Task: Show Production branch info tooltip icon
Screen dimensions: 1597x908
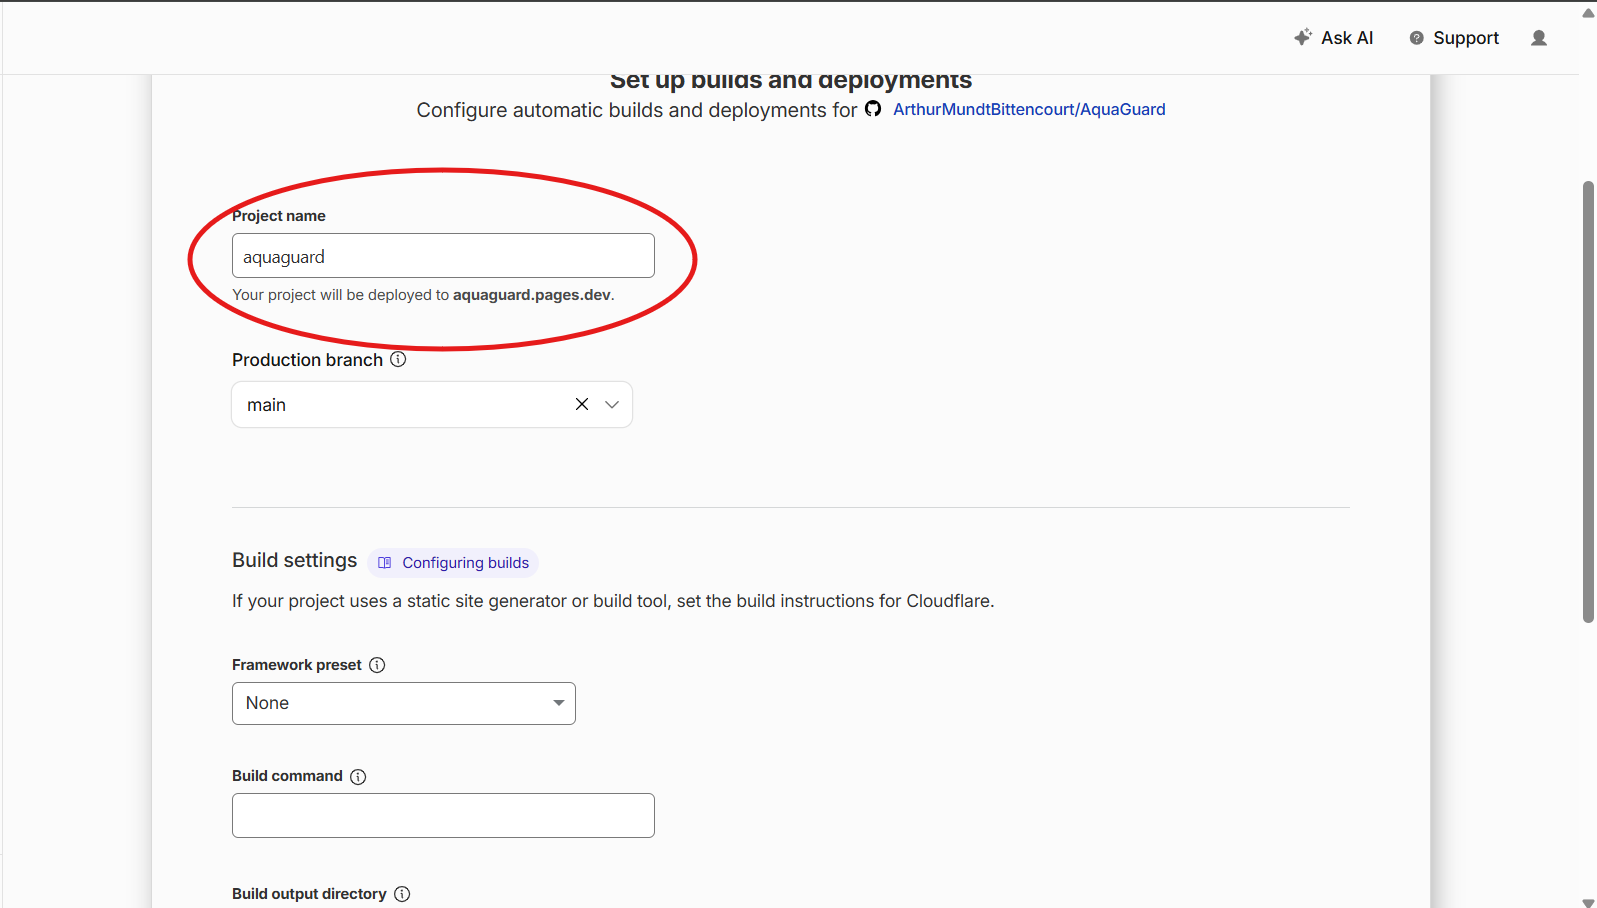Action: (x=398, y=359)
